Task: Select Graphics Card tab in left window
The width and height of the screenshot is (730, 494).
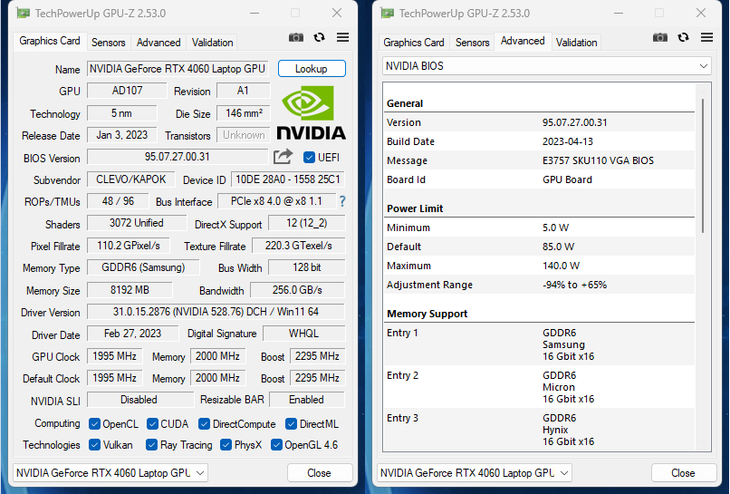Action: (x=49, y=41)
